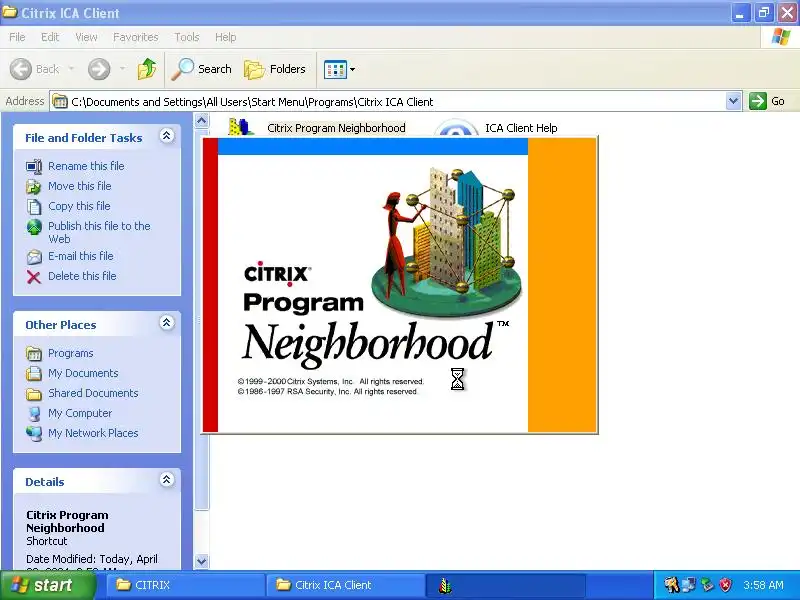Switch to CITRIX taskbar window

click(x=184, y=585)
